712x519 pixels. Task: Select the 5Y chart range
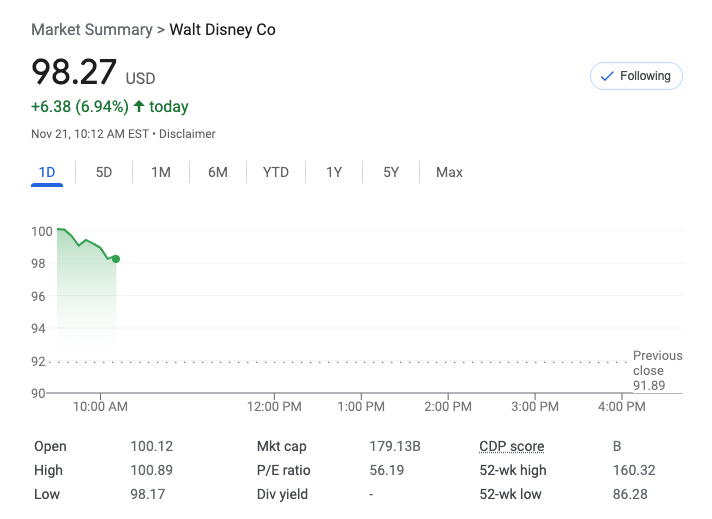pyautogui.click(x=391, y=173)
